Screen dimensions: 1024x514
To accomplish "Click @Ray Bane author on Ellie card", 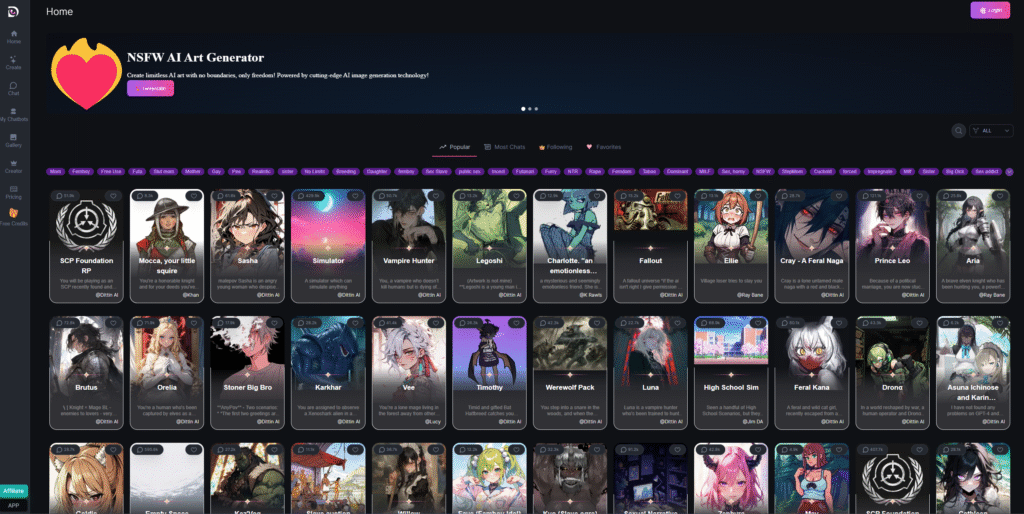I will (750, 295).
